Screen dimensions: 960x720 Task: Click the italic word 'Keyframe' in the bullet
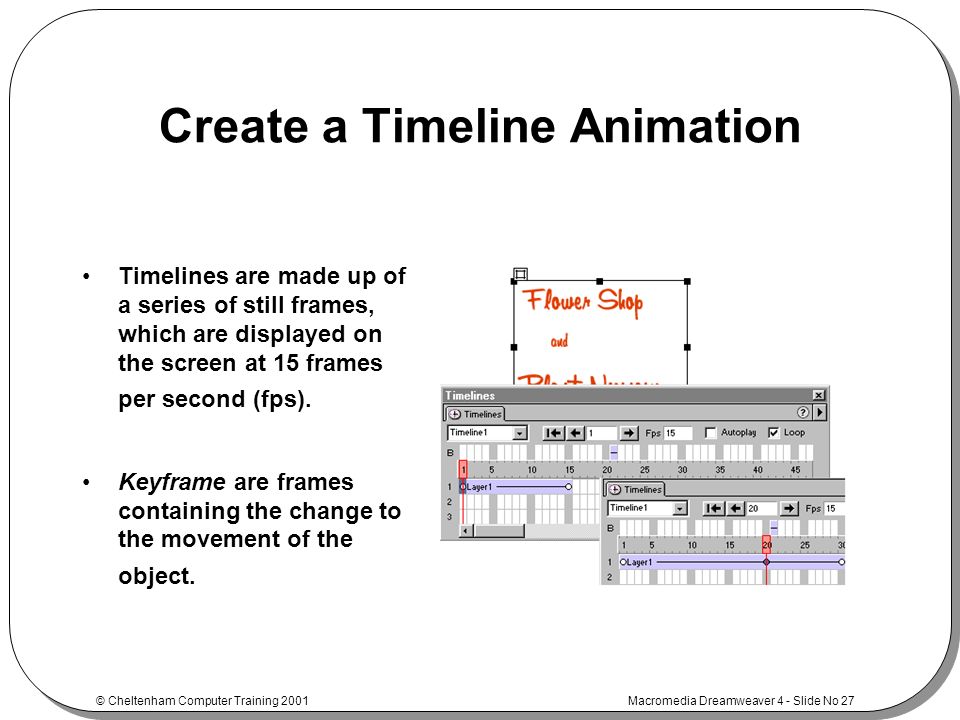[172, 482]
